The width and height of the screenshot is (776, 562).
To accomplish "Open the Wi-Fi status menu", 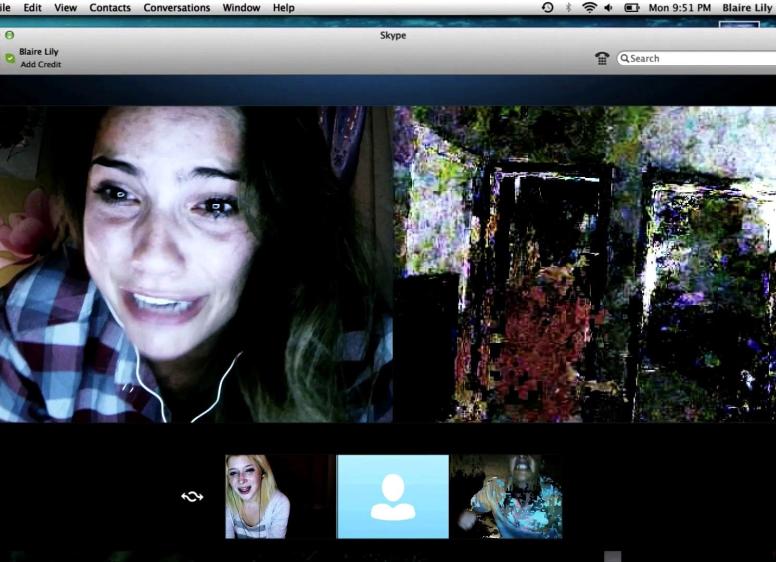I will tap(589, 7).
